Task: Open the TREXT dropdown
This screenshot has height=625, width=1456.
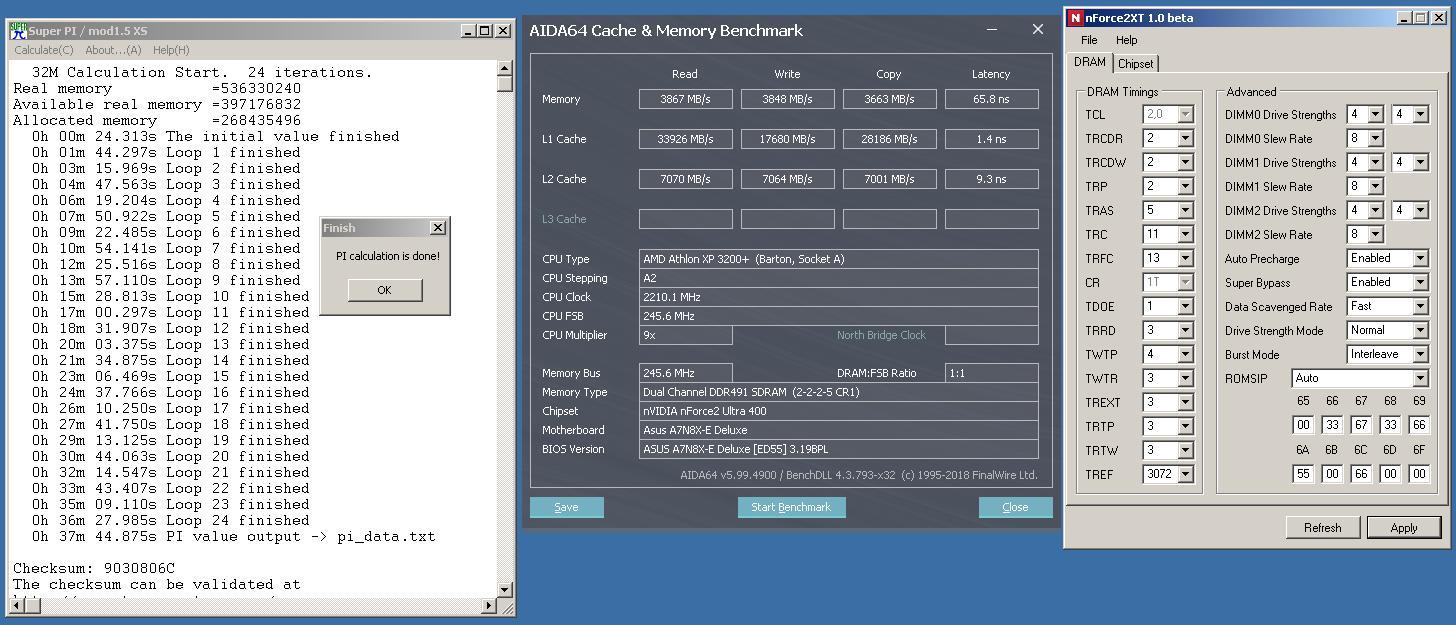Action: pos(1185,403)
